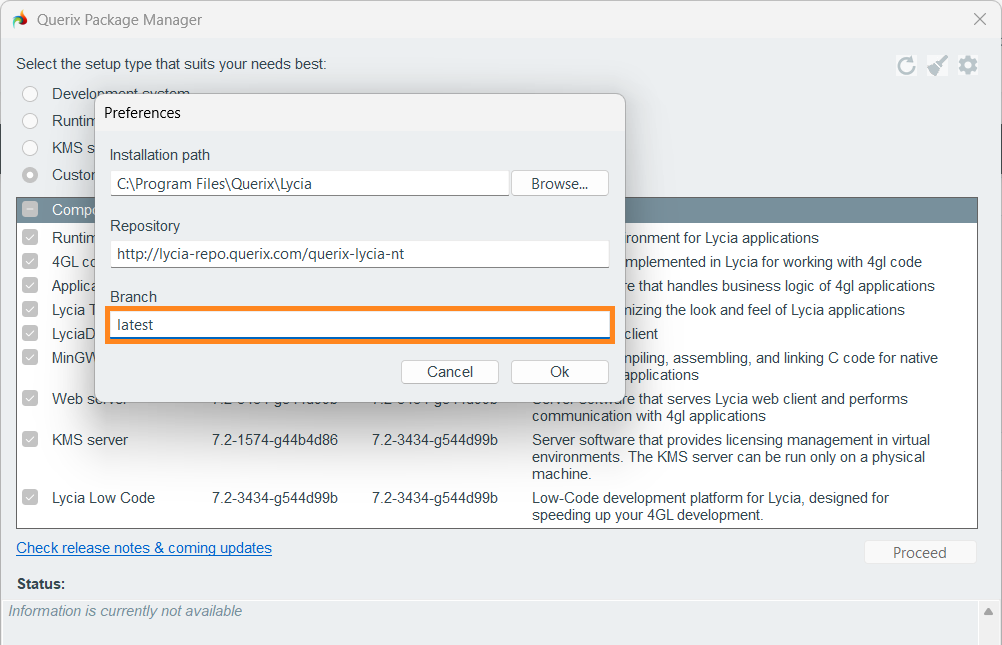Click the broom cleanup icon

click(937, 66)
